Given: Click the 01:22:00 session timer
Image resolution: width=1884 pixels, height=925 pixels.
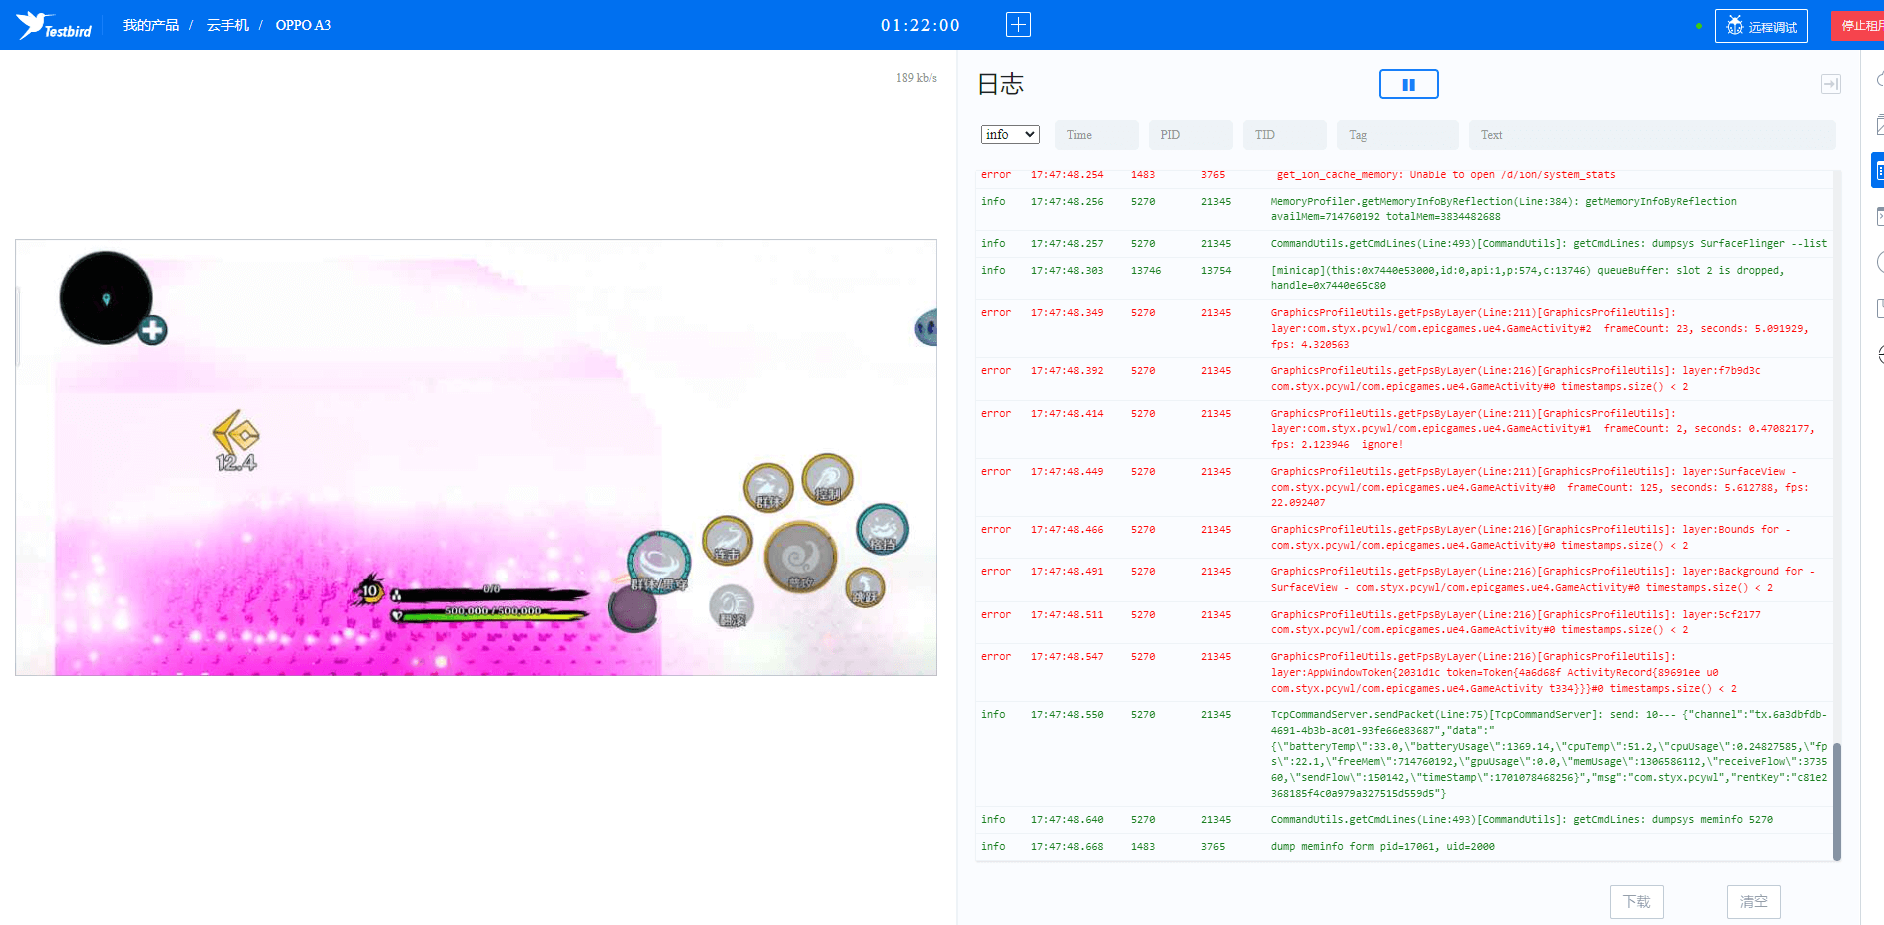Looking at the screenshot, I should coord(920,25).
